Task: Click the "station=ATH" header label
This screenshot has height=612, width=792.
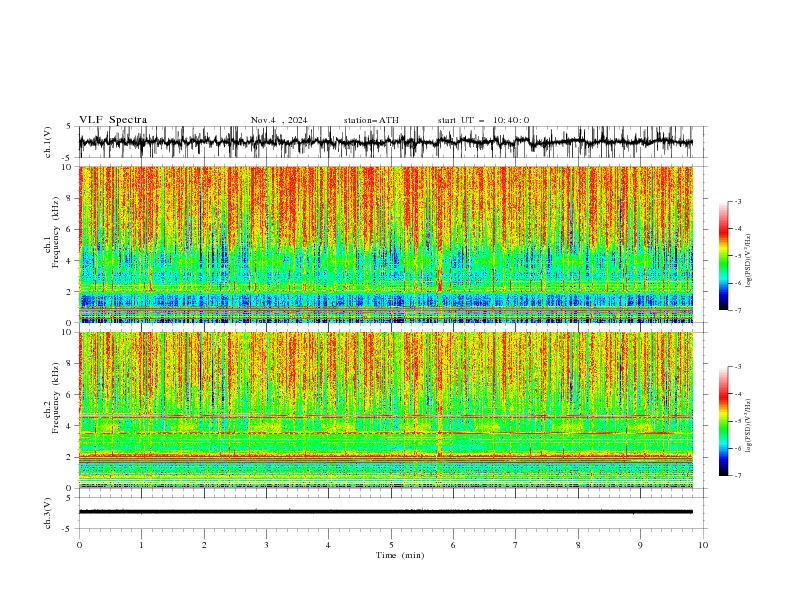Action: [x=371, y=120]
